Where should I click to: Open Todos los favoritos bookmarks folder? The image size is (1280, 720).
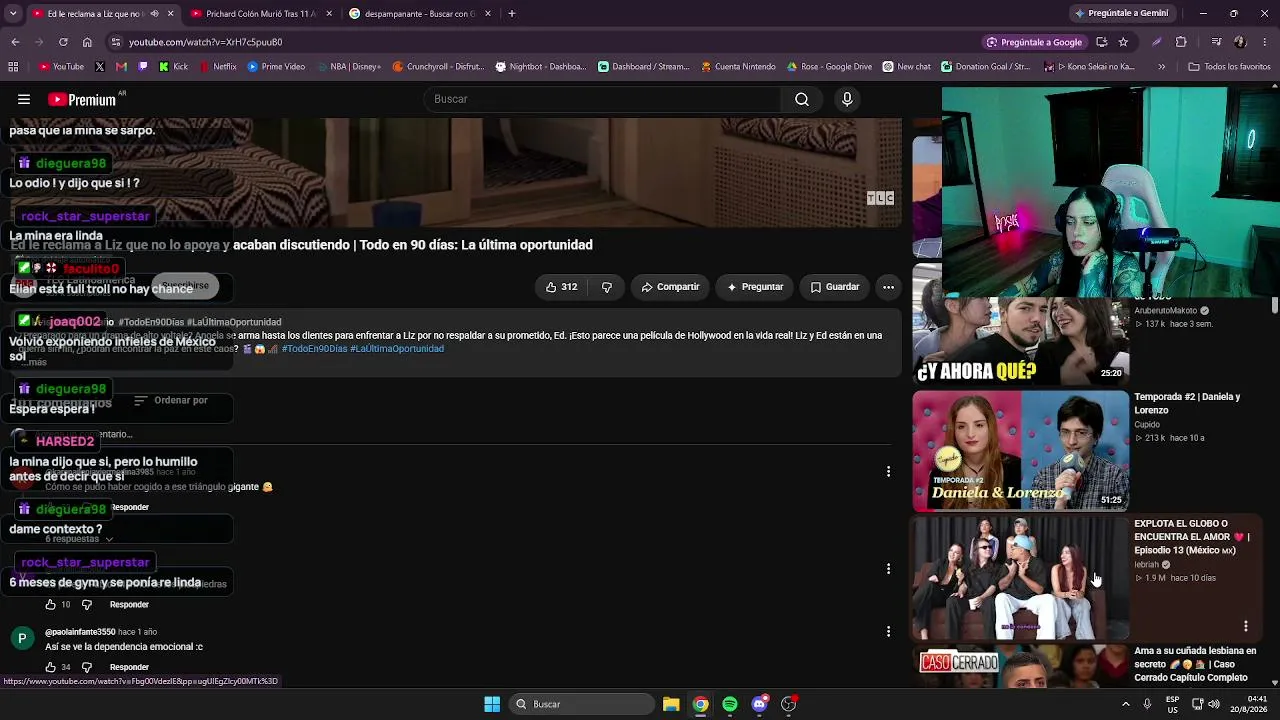1229,67
